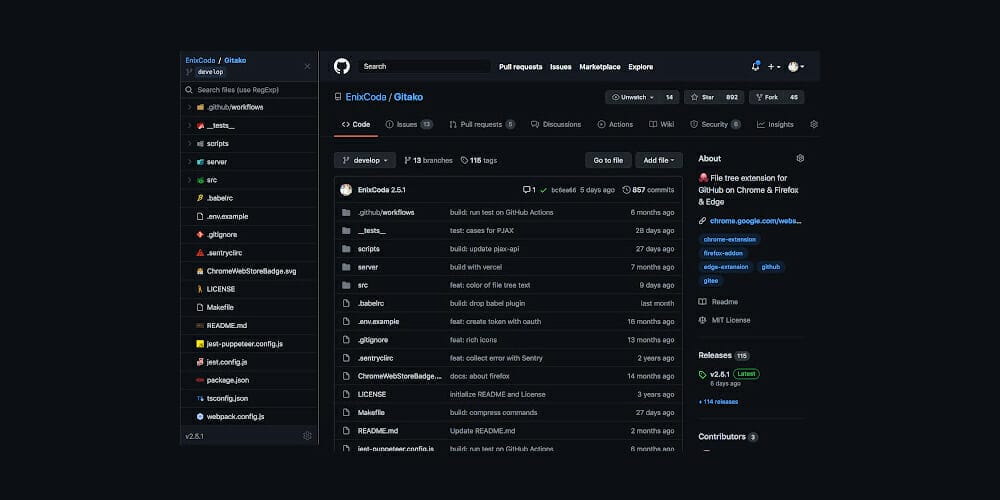Click the GitHub search box

point(423,66)
